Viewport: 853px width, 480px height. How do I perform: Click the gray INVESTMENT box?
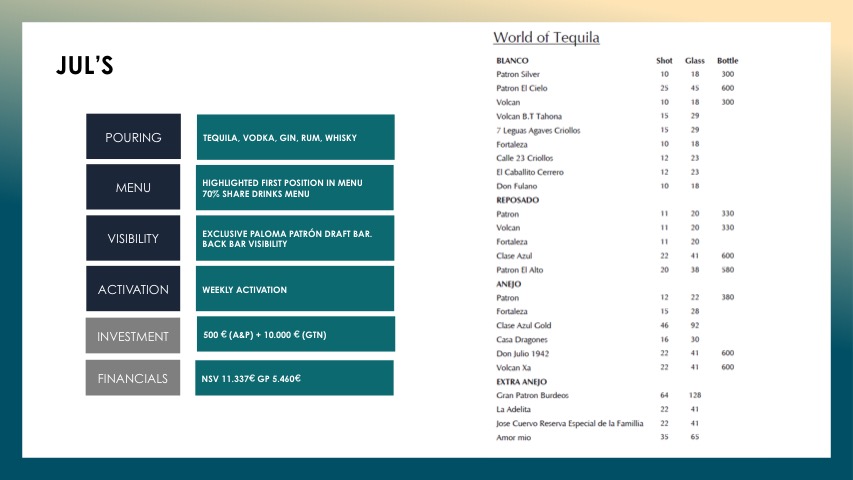(x=133, y=336)
